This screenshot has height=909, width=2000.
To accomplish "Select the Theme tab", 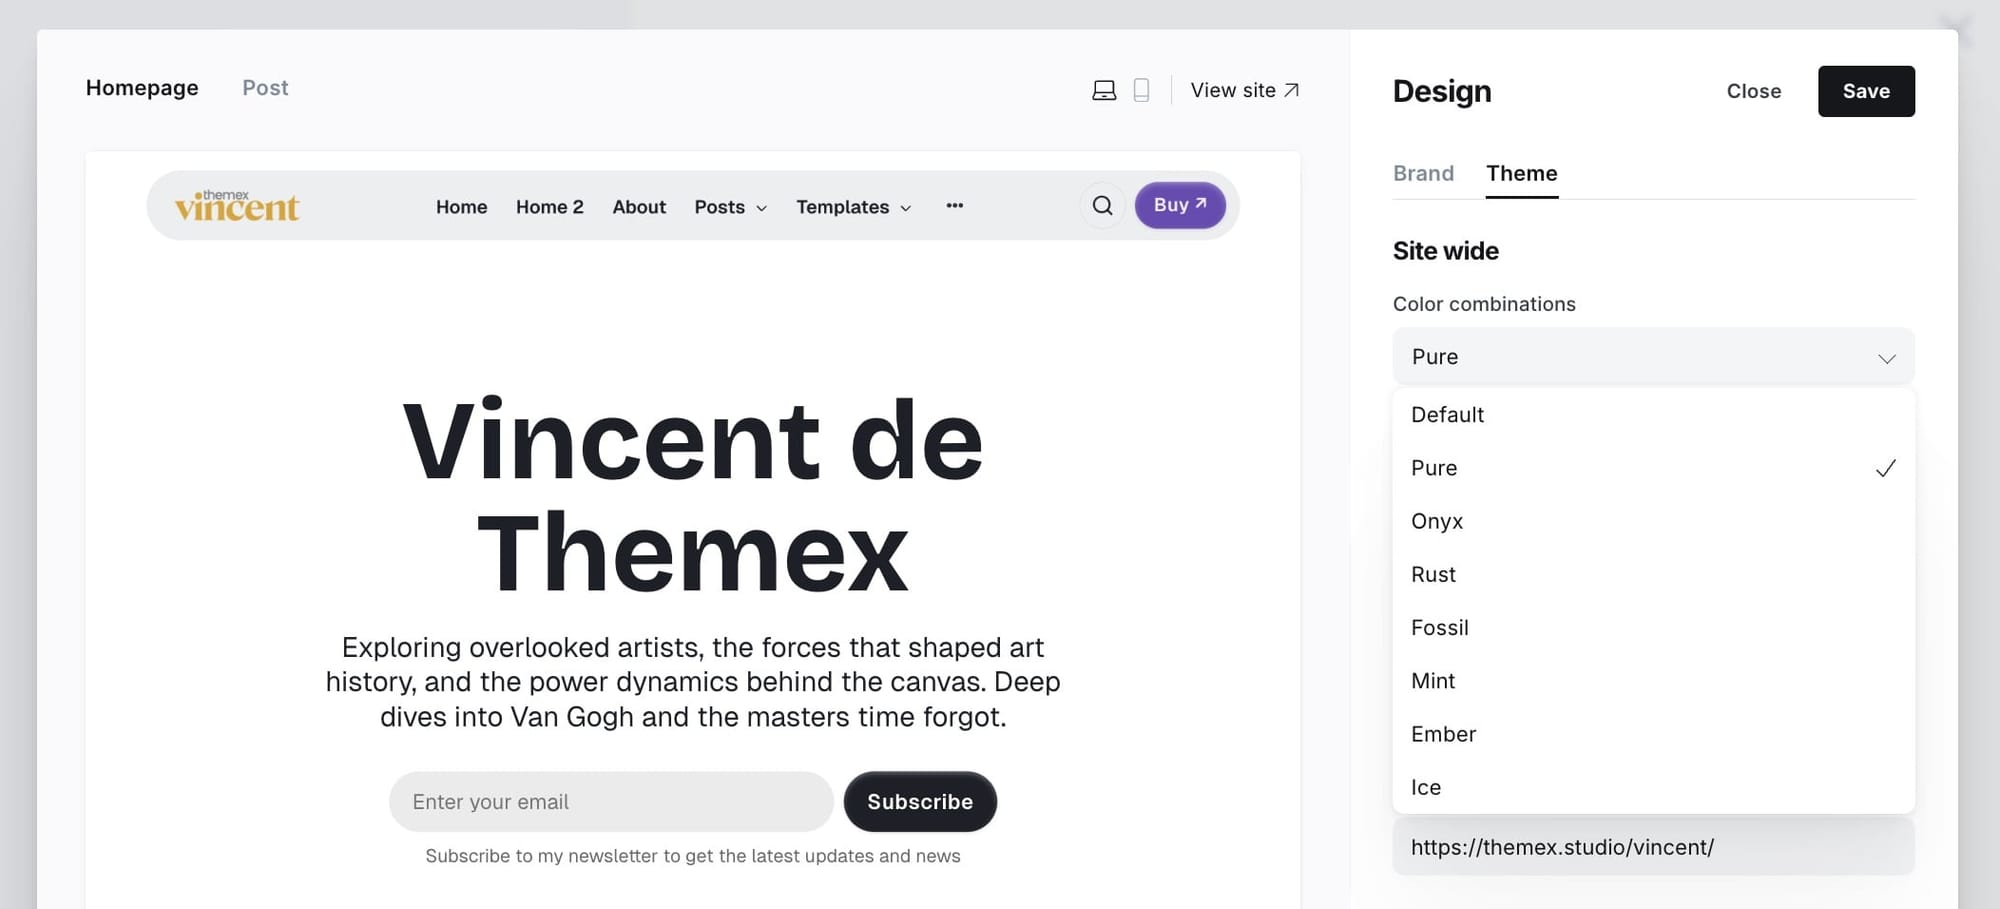I will [x=1521, y=173].
